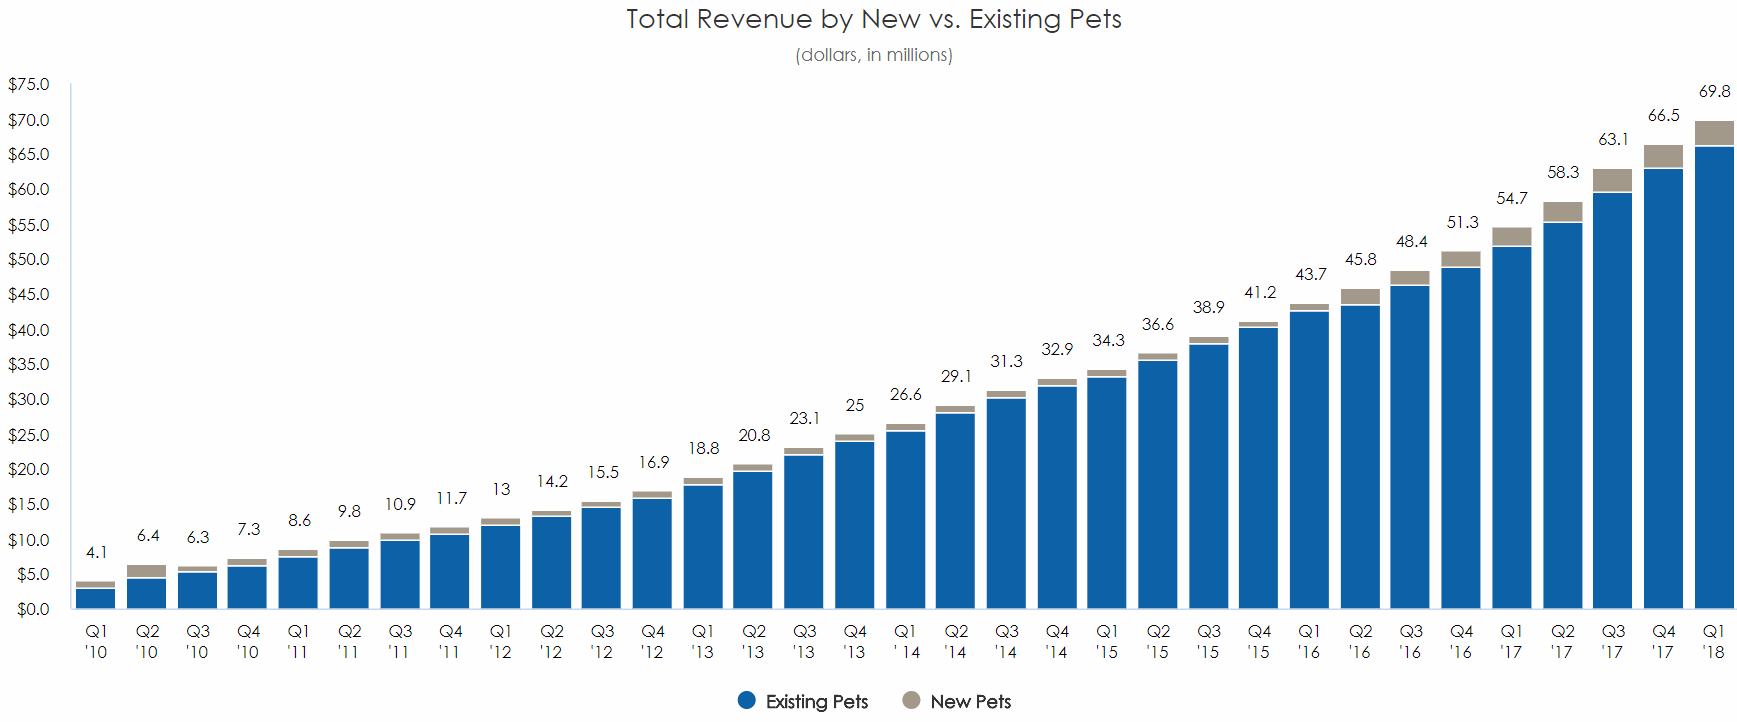Click the 36.6 data label

(1158, 324)
